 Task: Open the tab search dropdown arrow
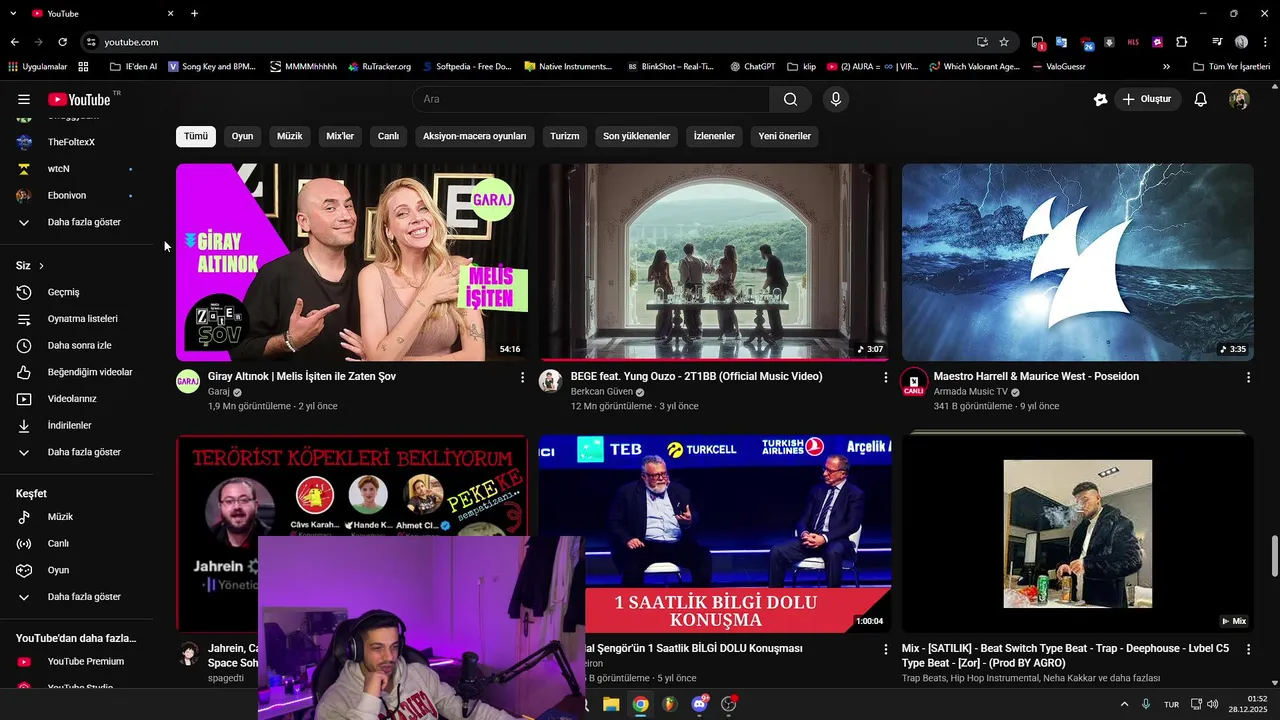[13, 13]
